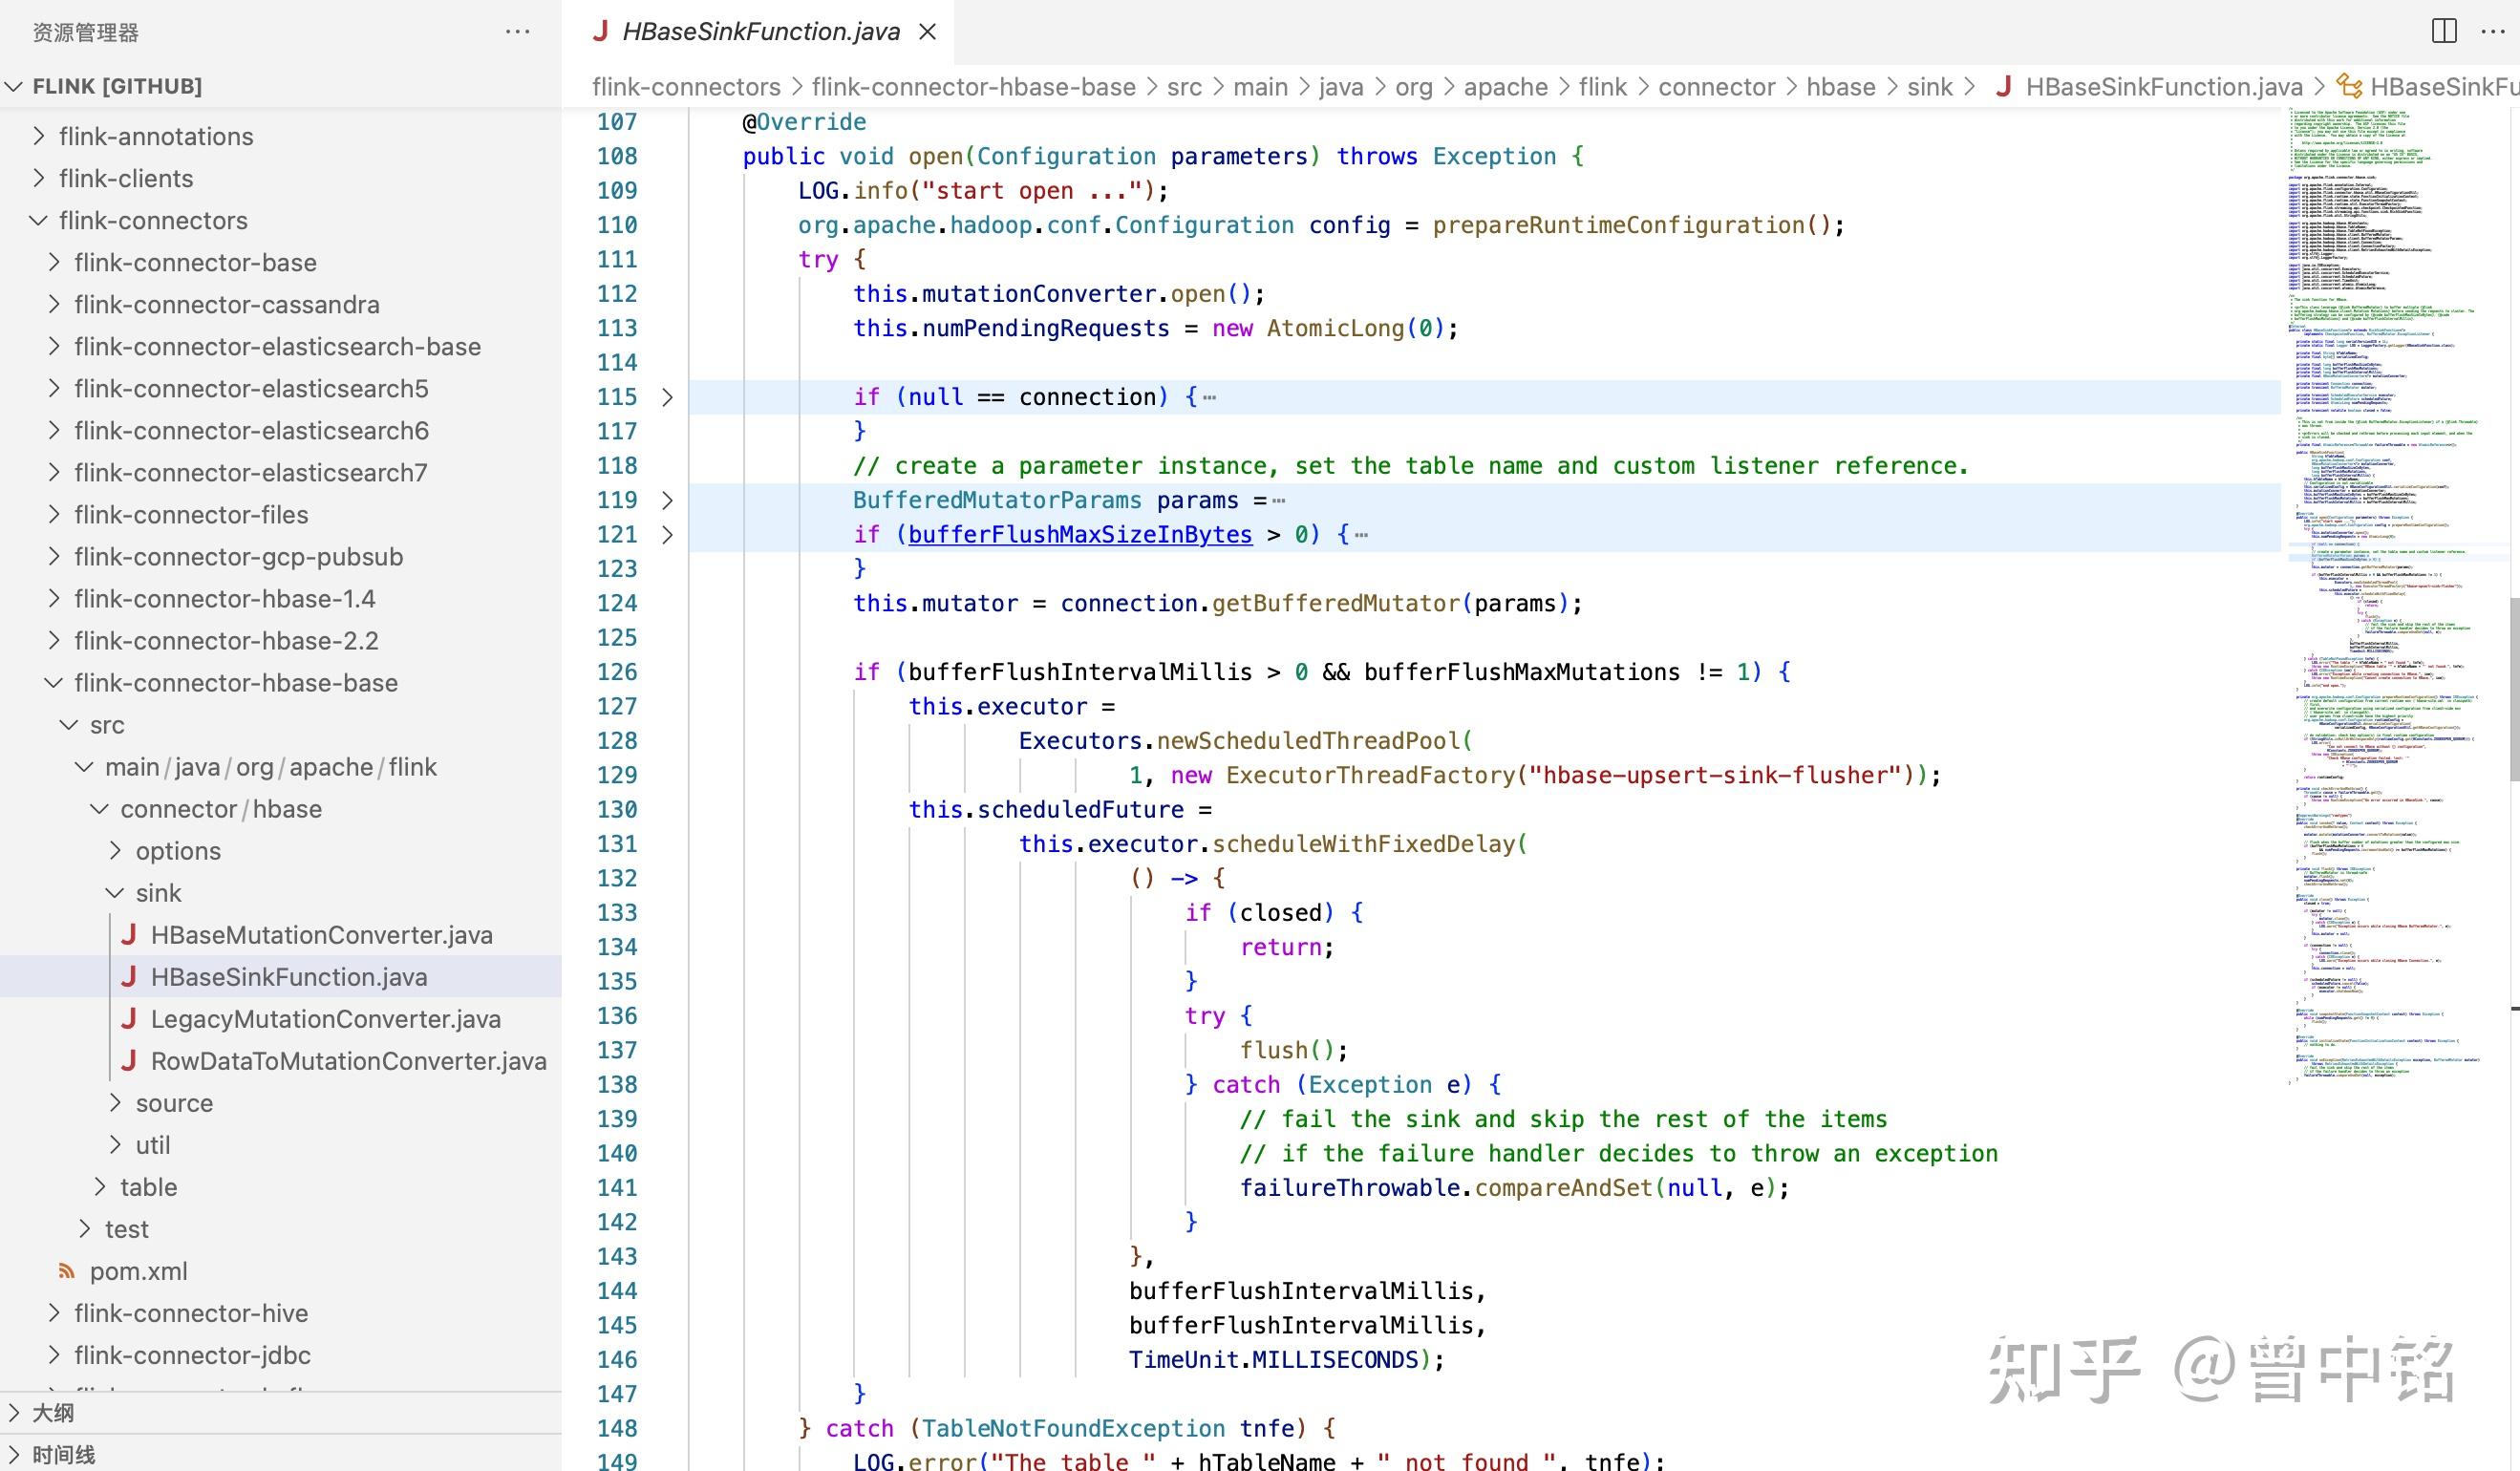The width and height of the screenshot is (2520, 1471).
Task: Unfold folded block at line 121
Action: click(667, 535)
